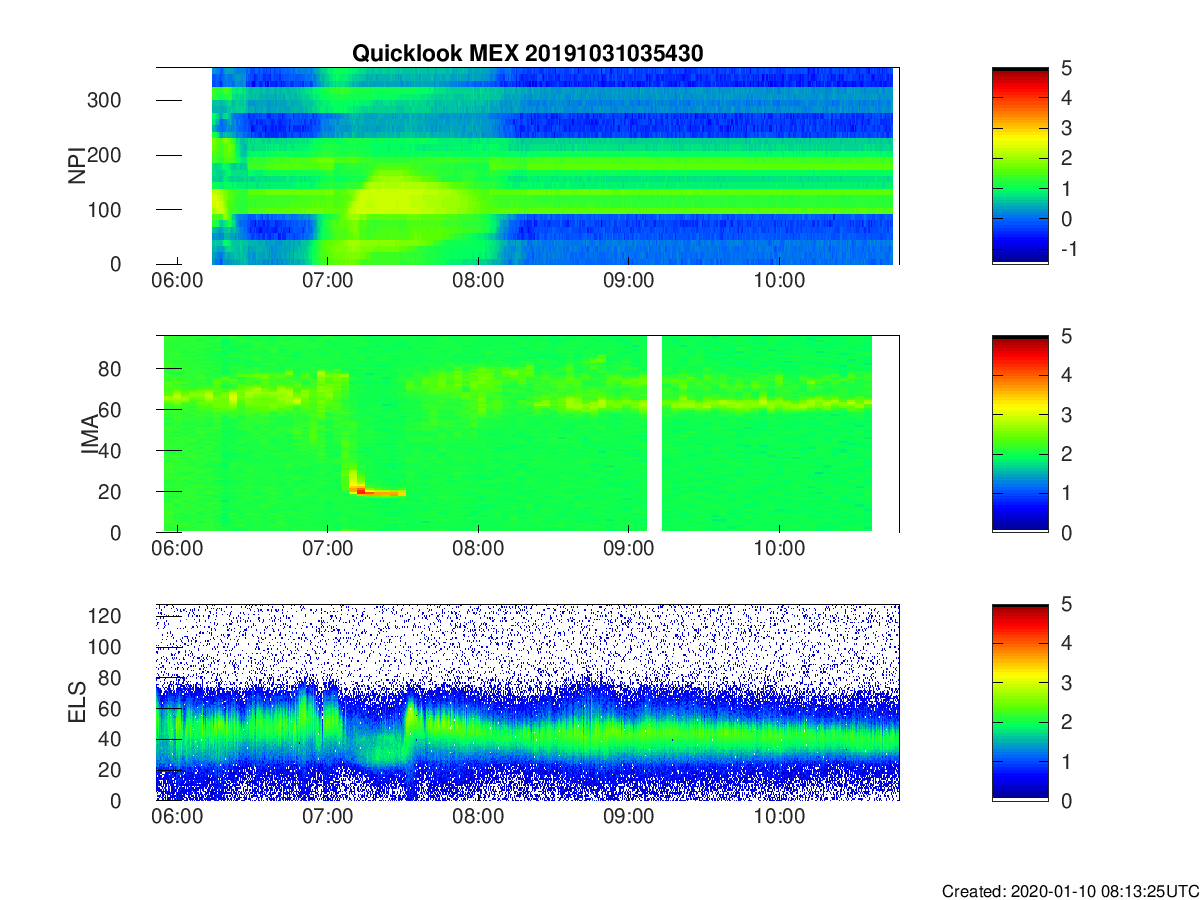Click the 09:00 tick label under the ELS panel
This screenshot has height=900, width=1200.
click(628, 817)
